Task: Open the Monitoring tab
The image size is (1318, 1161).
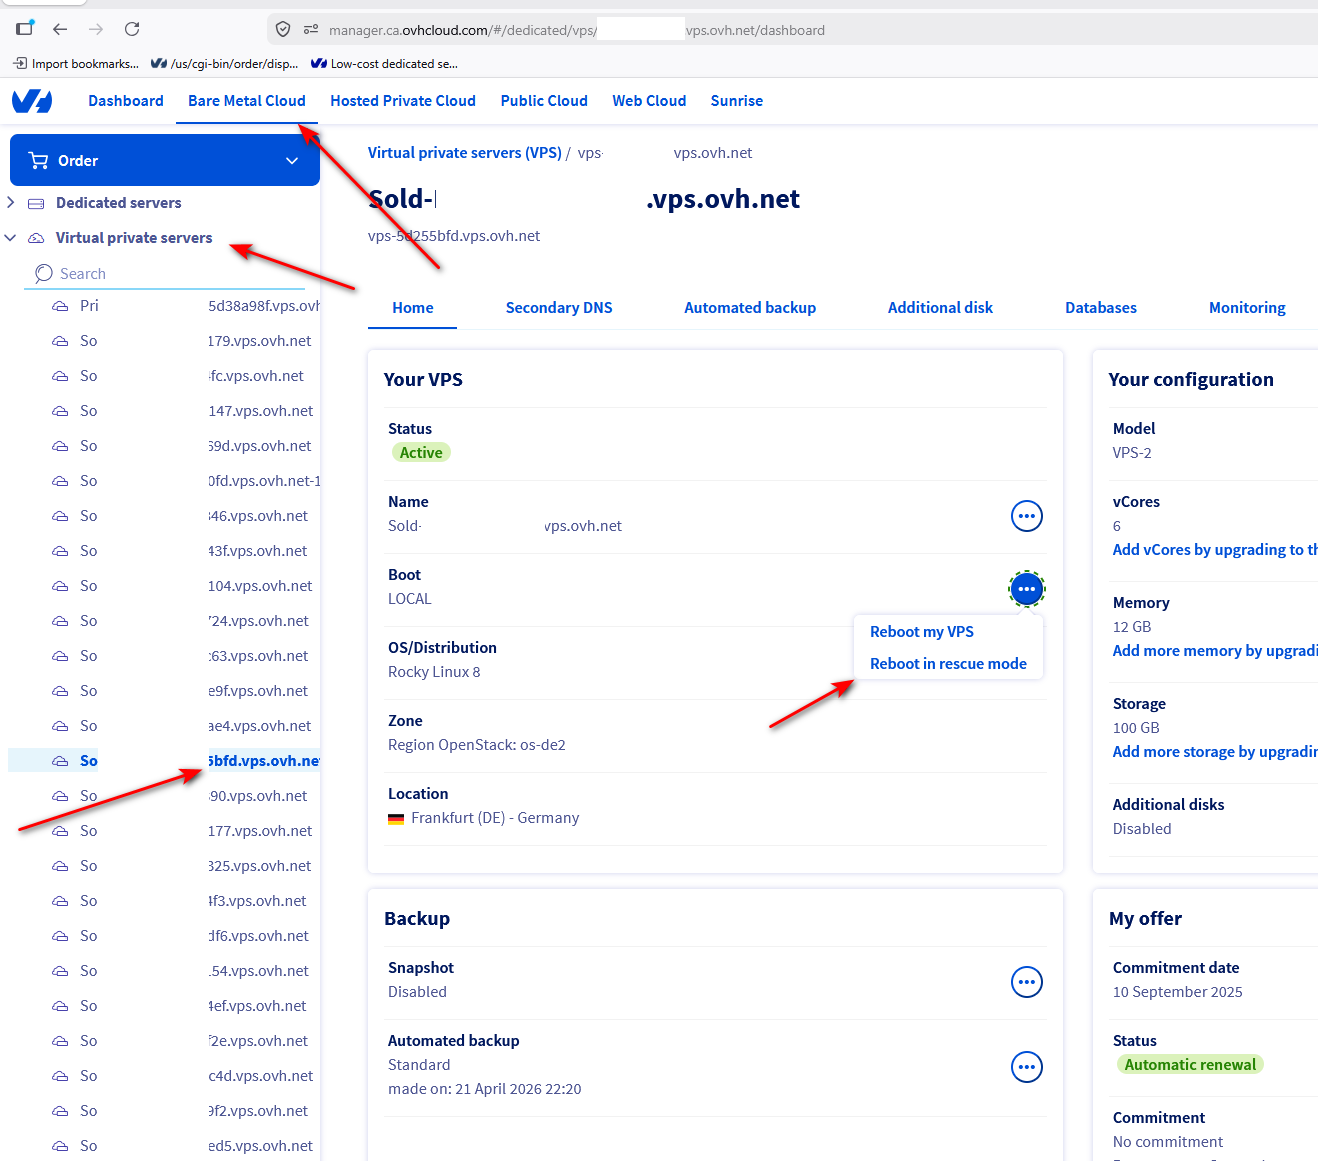Action: (x=1247, y=308)
